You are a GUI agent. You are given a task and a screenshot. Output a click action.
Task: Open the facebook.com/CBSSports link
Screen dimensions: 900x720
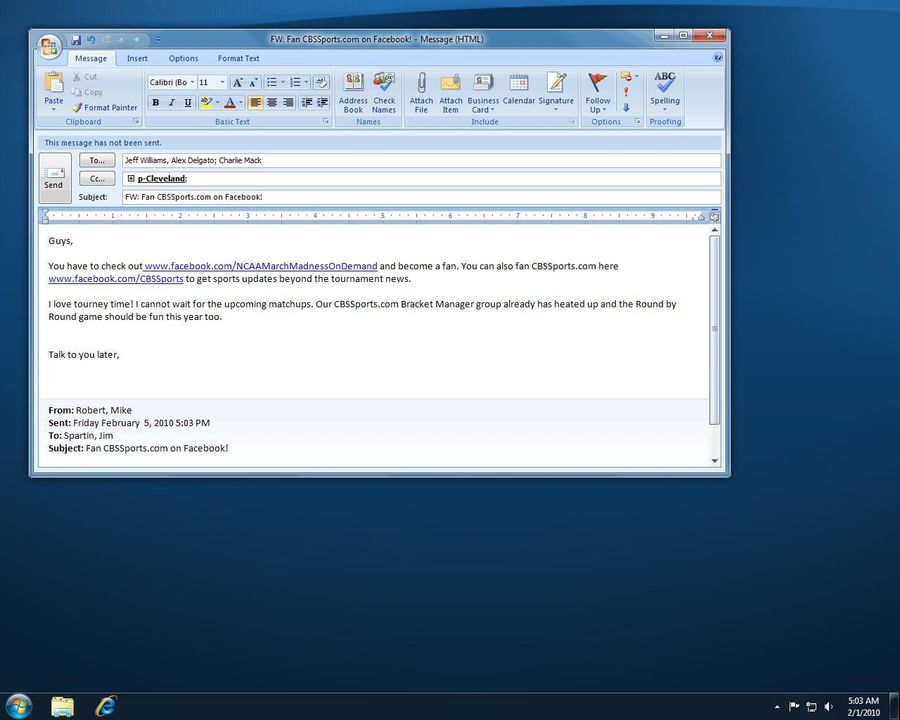coord(116,278)
